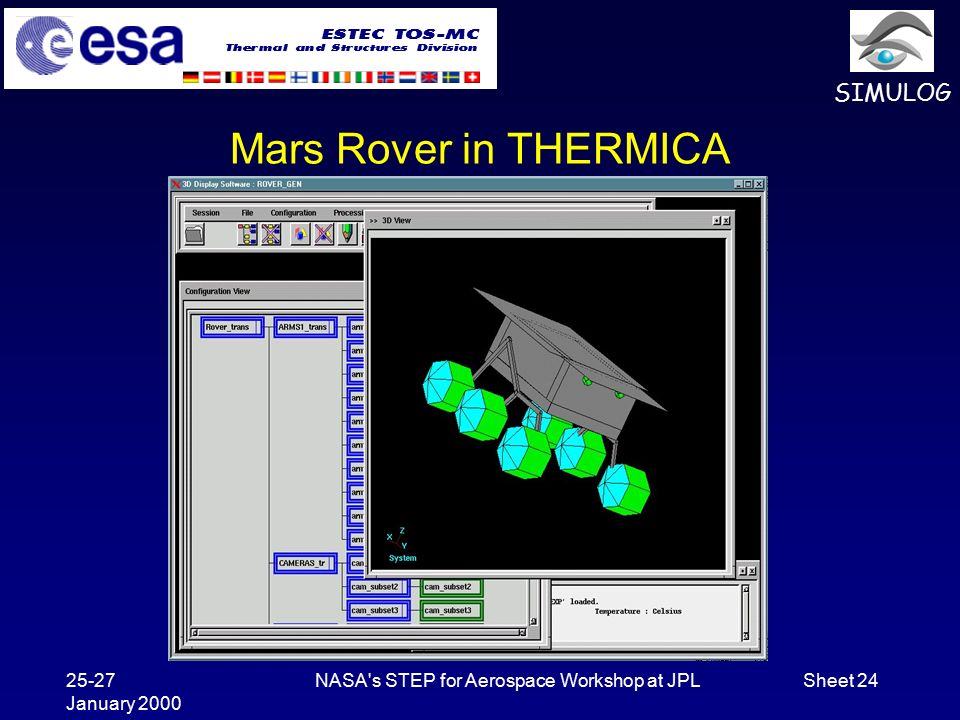Click the SIMULOG label text
Screen dimensions: 960x720
coord(893,92)
